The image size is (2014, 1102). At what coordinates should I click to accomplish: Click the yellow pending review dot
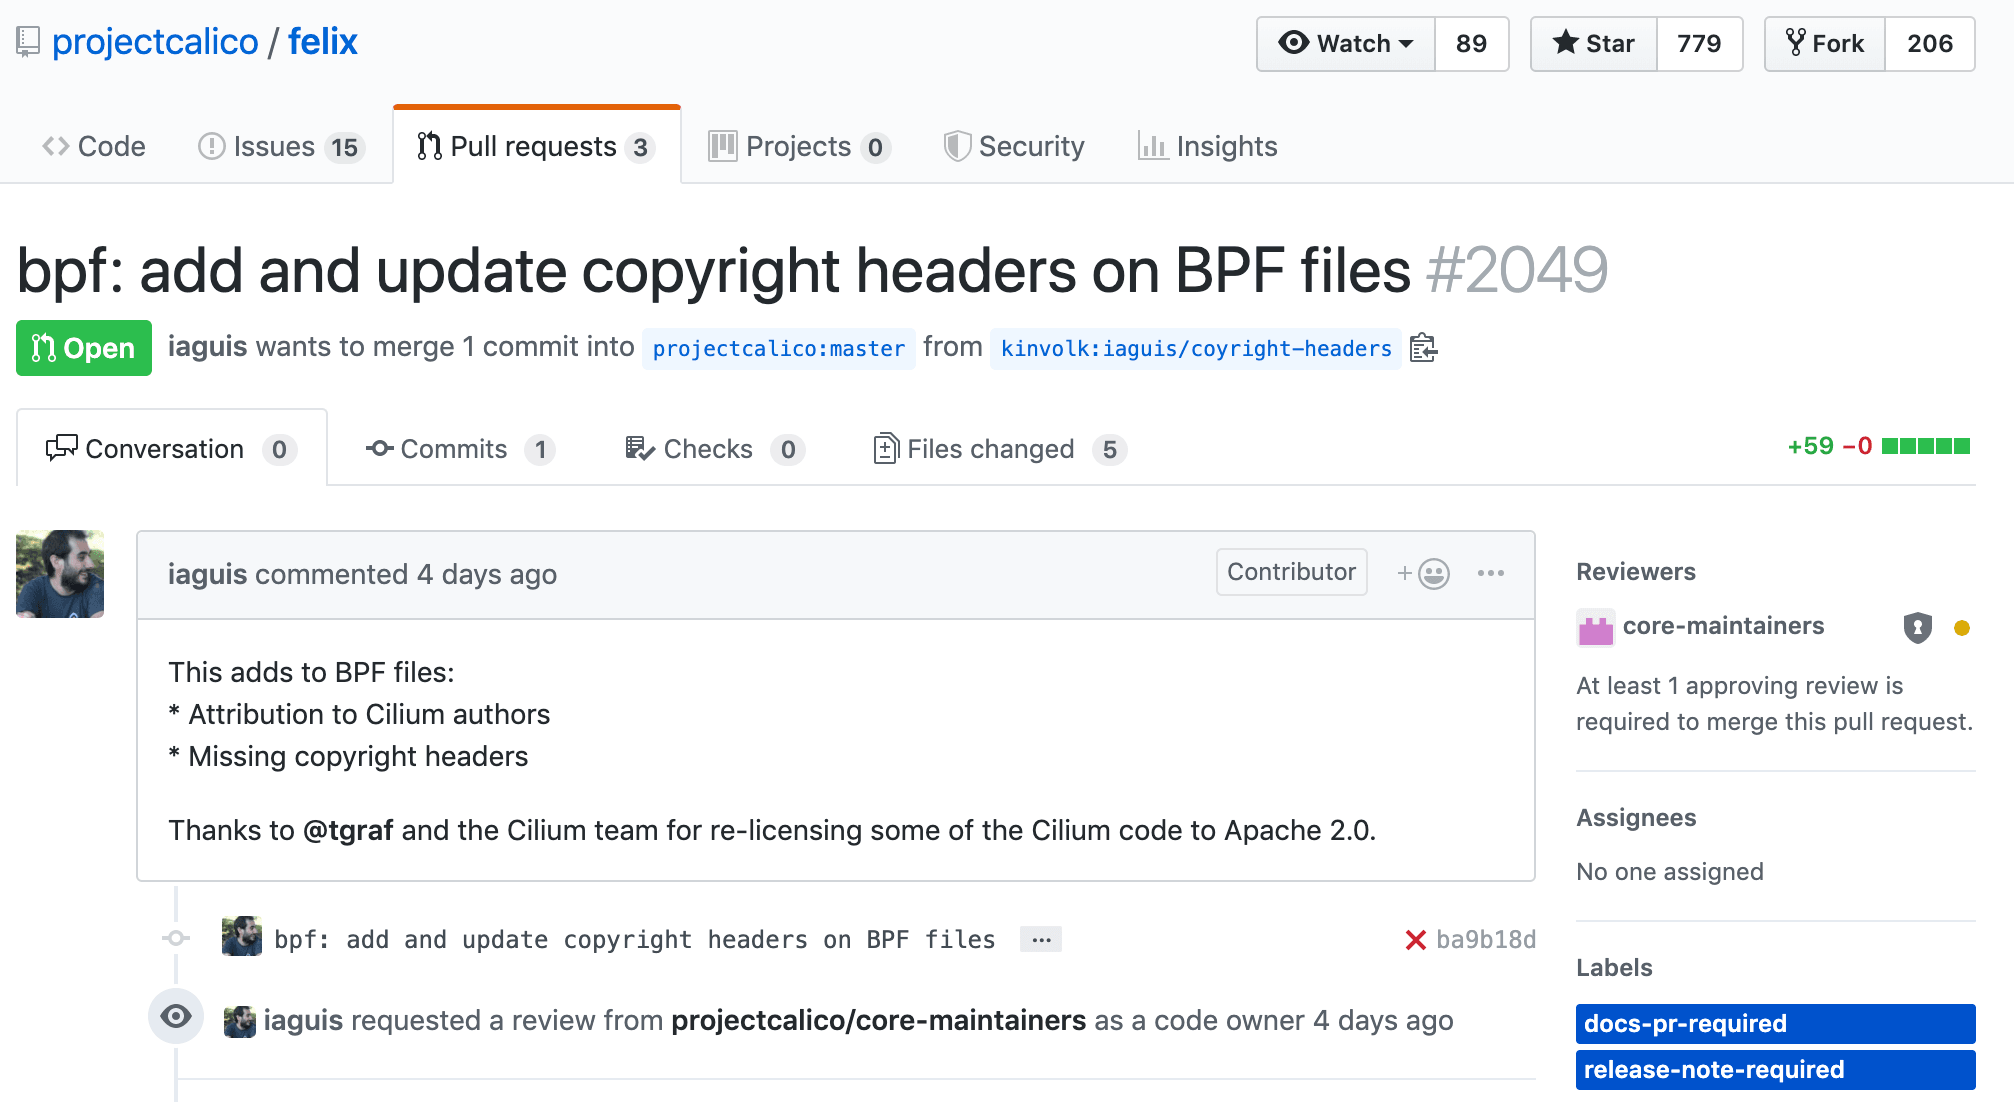pyautogui.click(x=1962, y=628)
